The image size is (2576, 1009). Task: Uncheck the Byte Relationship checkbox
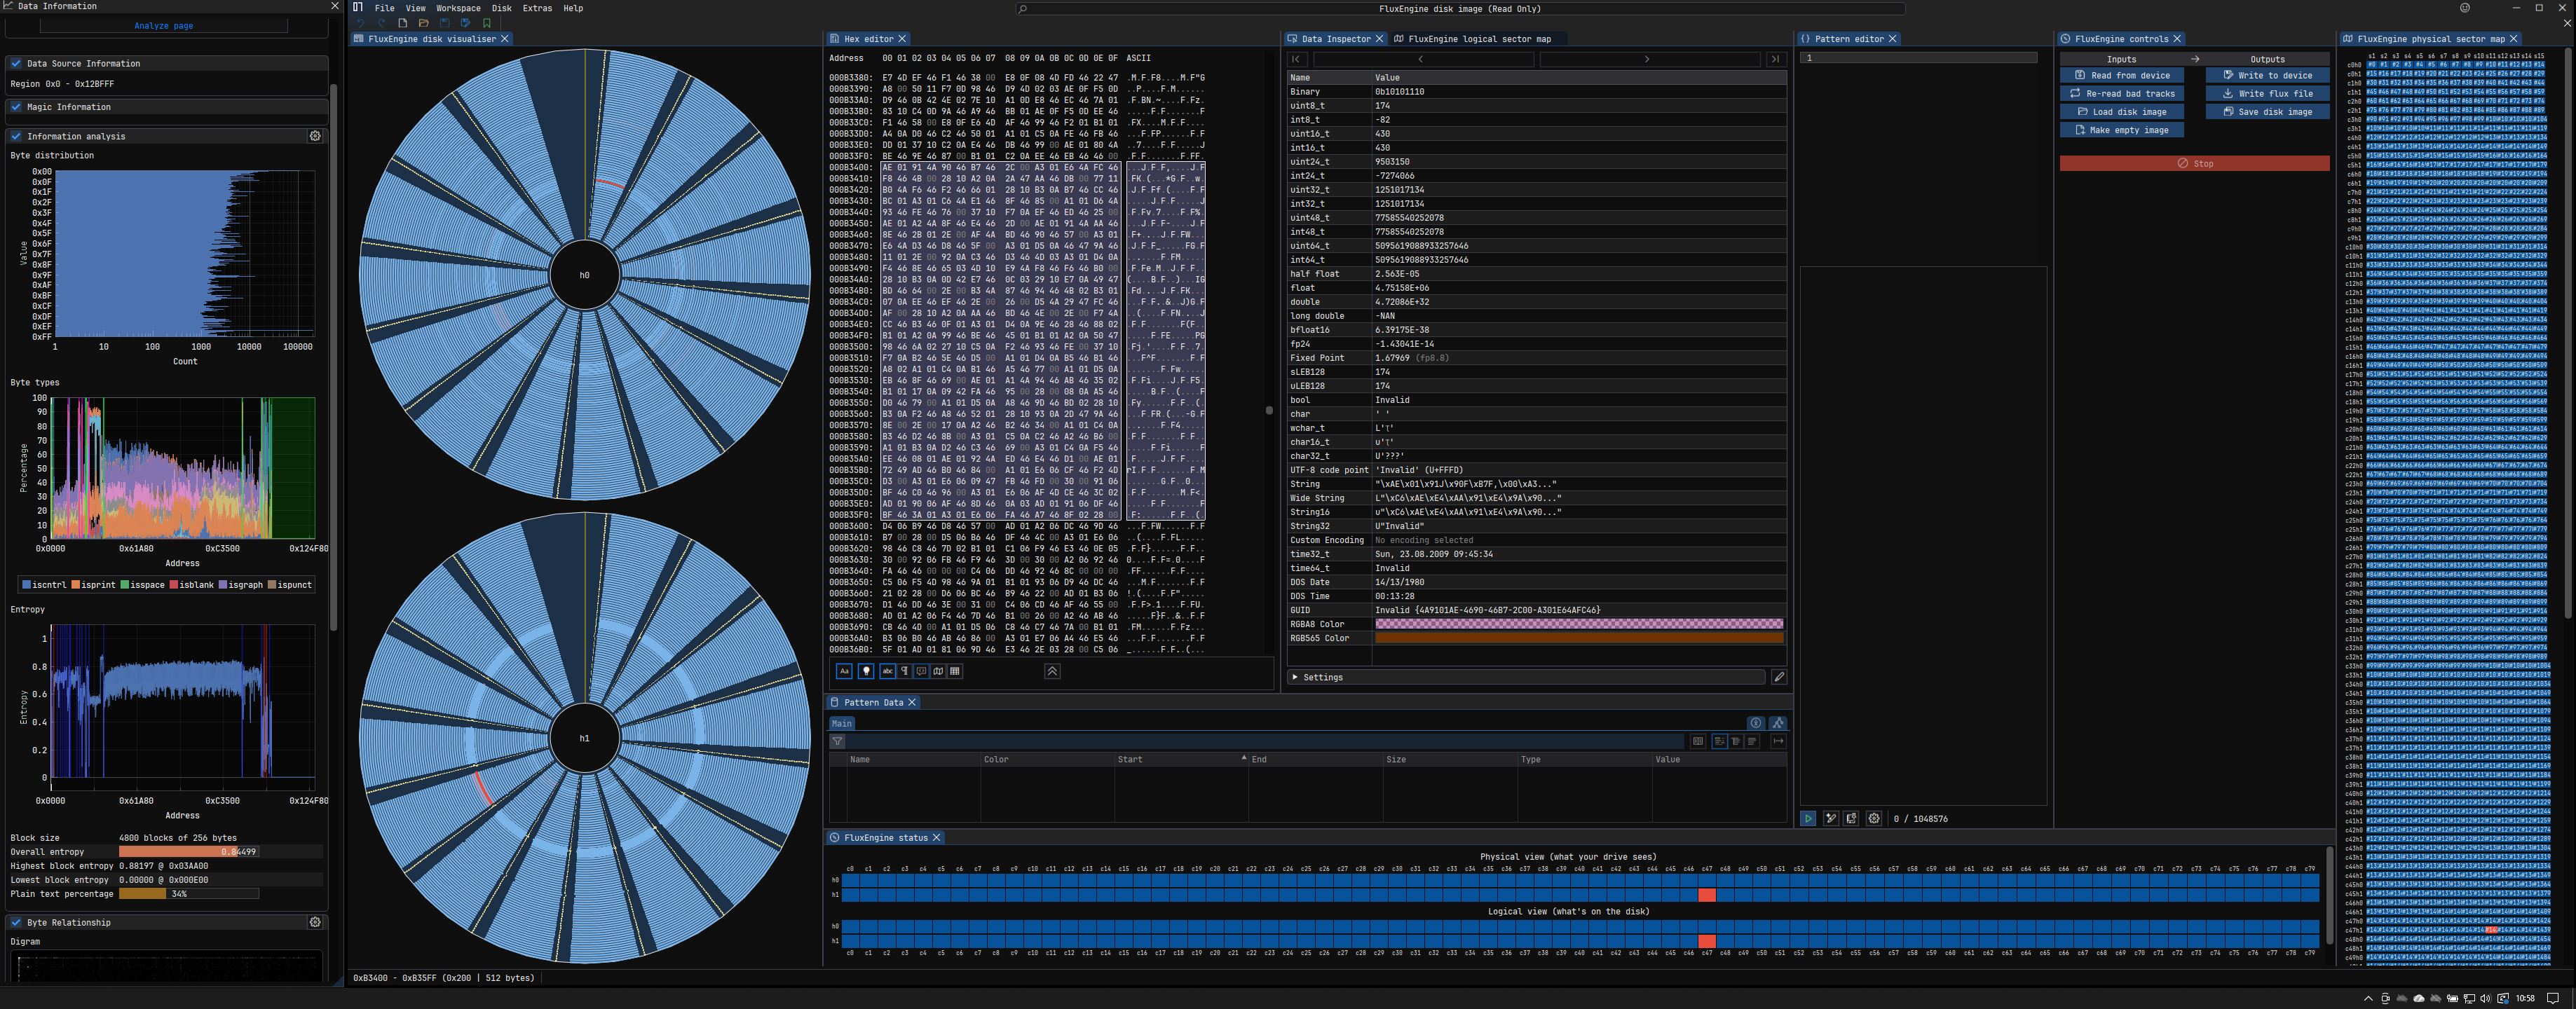[16, 922]
